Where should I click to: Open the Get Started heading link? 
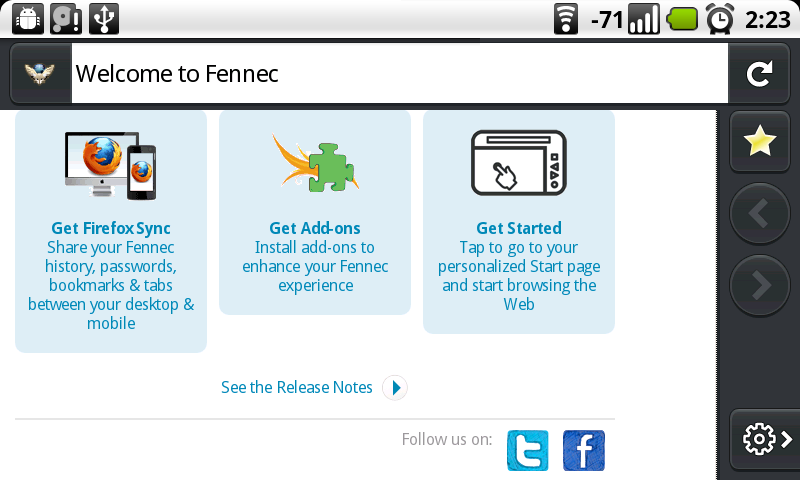click(519, 228)
